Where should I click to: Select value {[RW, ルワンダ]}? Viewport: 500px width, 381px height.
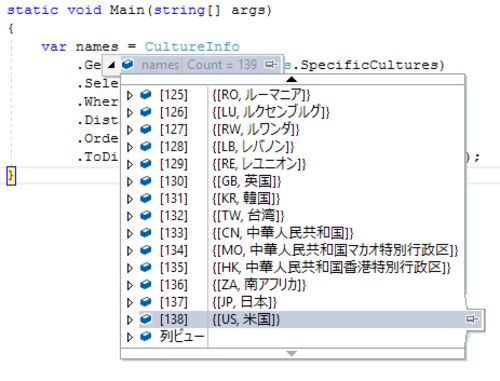[x=256, y=130]
